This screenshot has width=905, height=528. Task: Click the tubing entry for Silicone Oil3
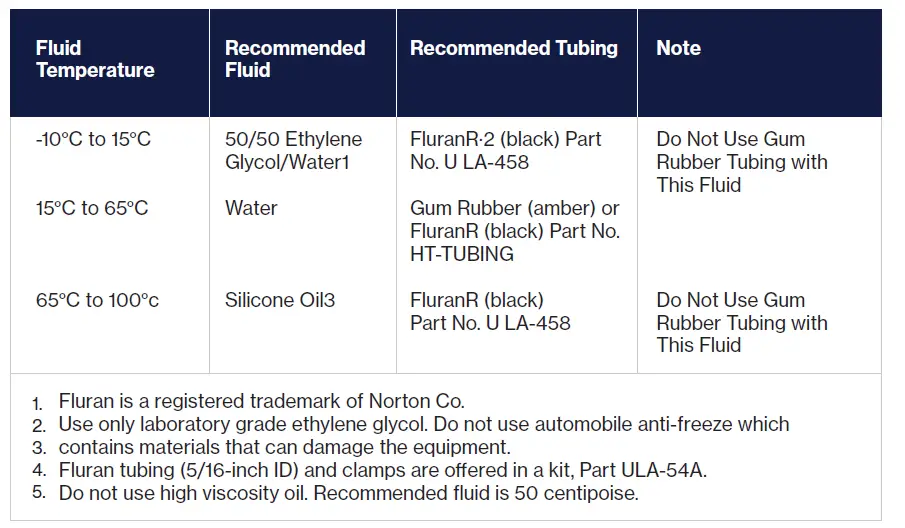coord(490,311)
